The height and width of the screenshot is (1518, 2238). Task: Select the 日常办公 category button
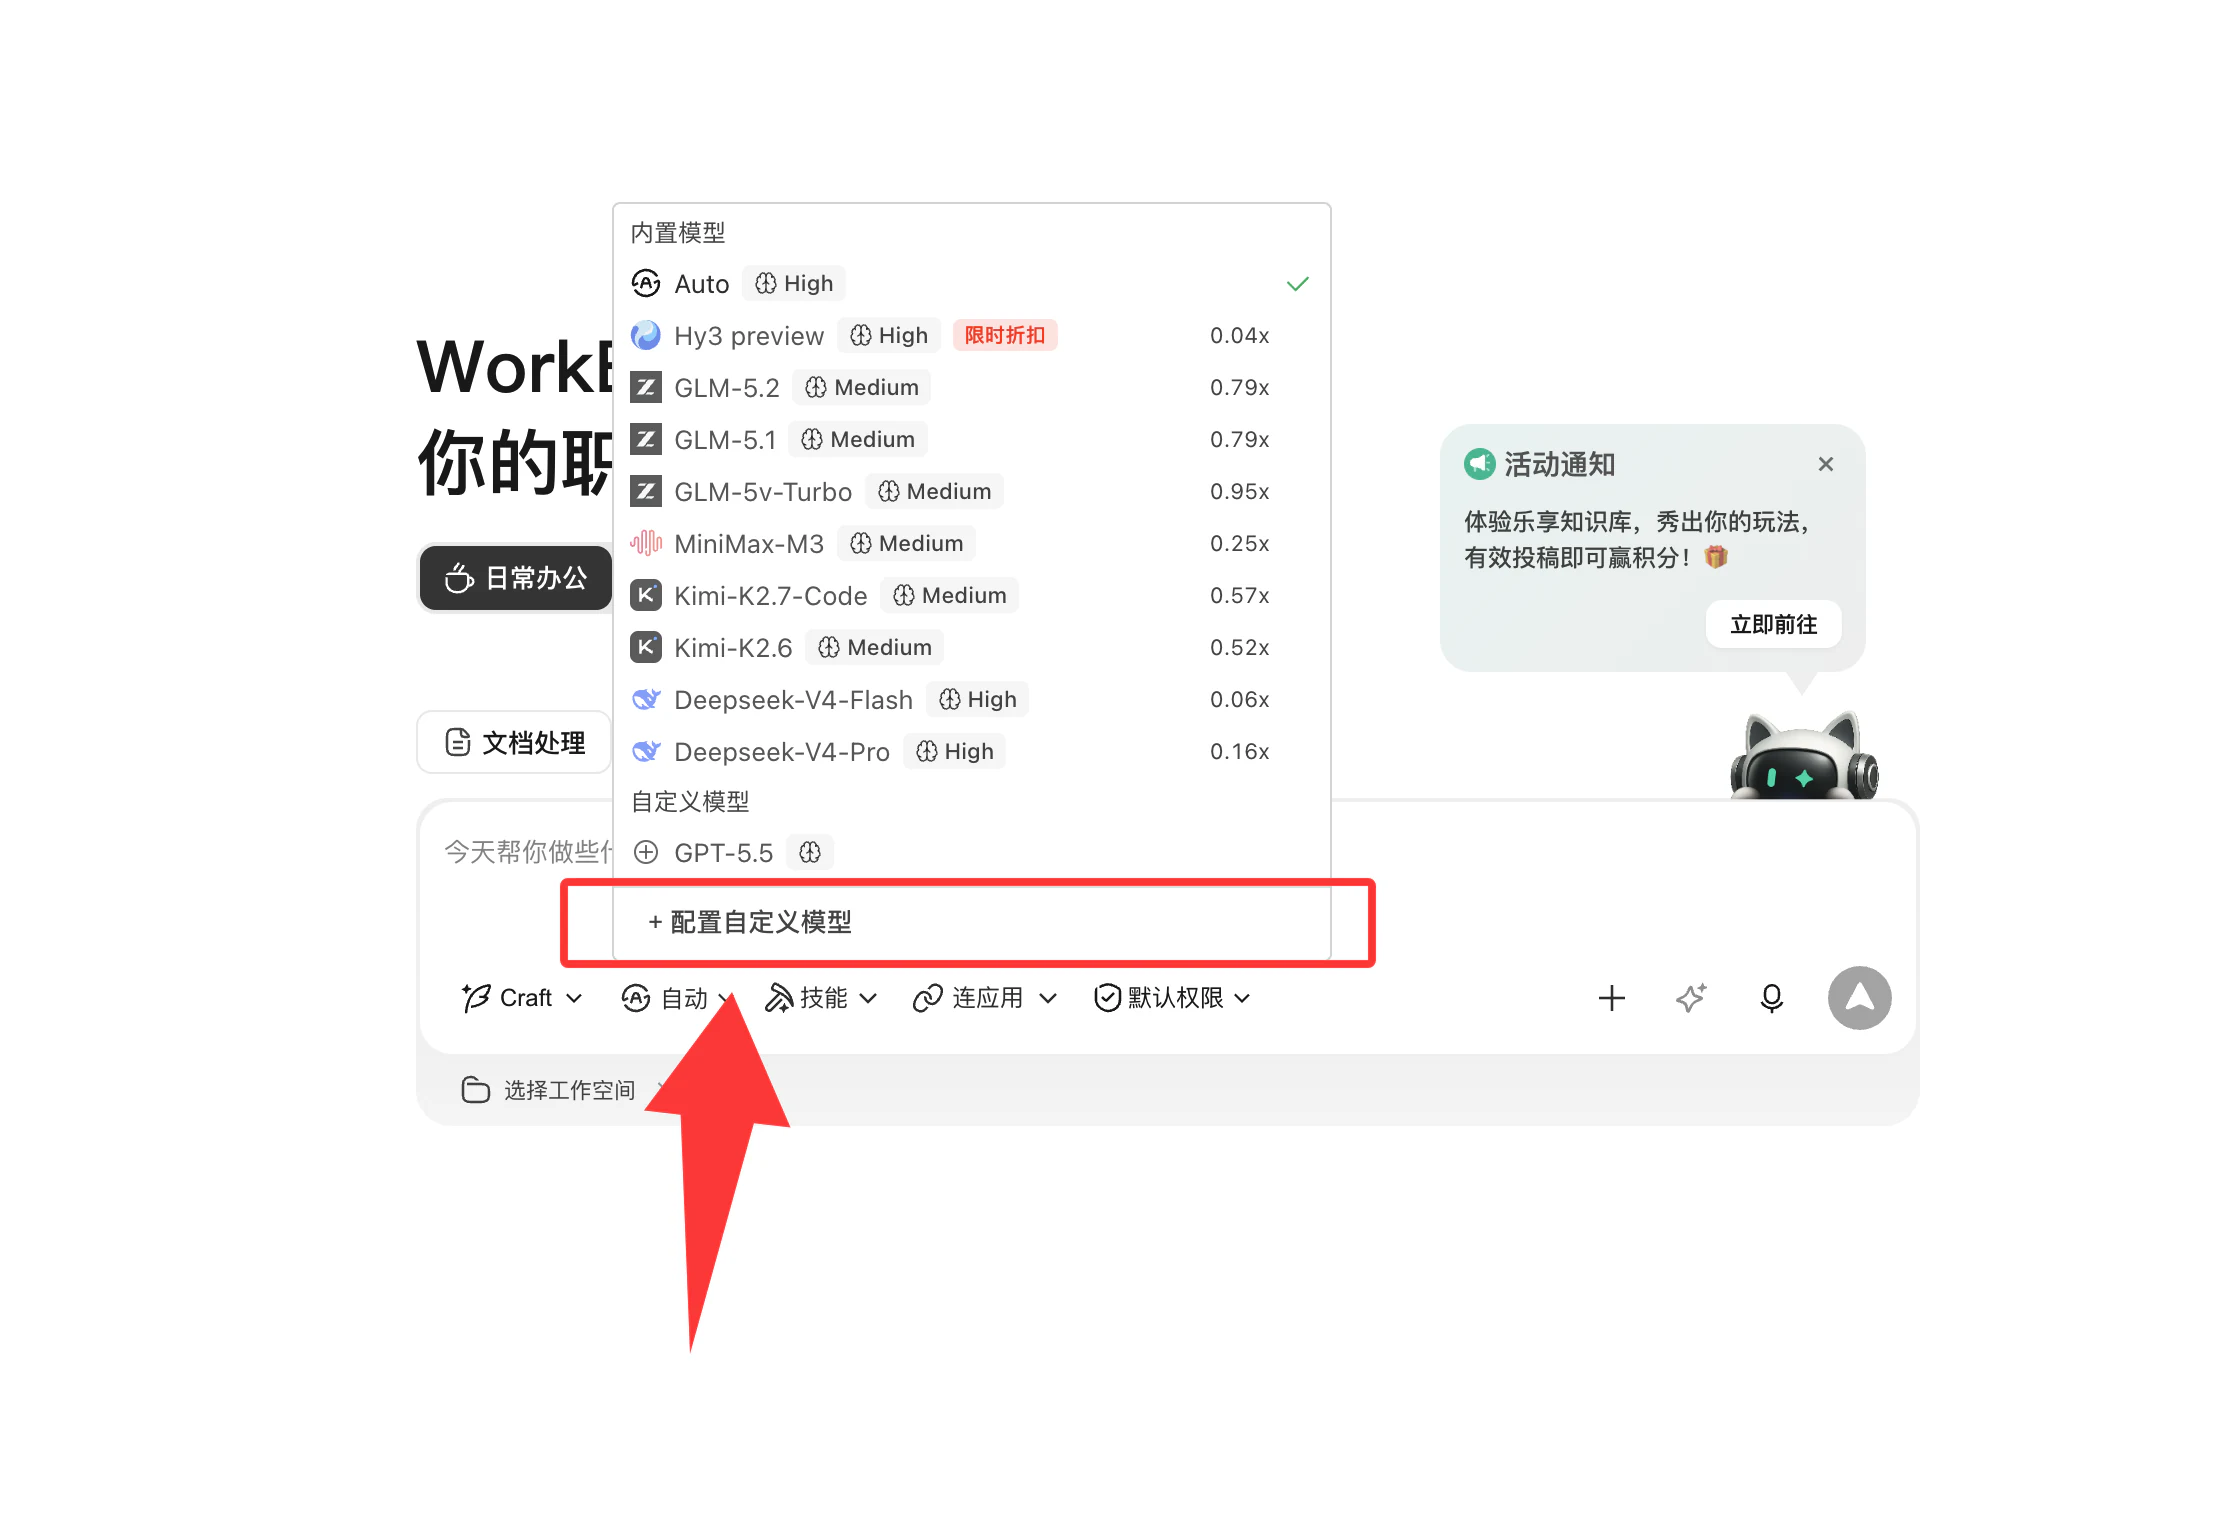(x=516, y=578)
